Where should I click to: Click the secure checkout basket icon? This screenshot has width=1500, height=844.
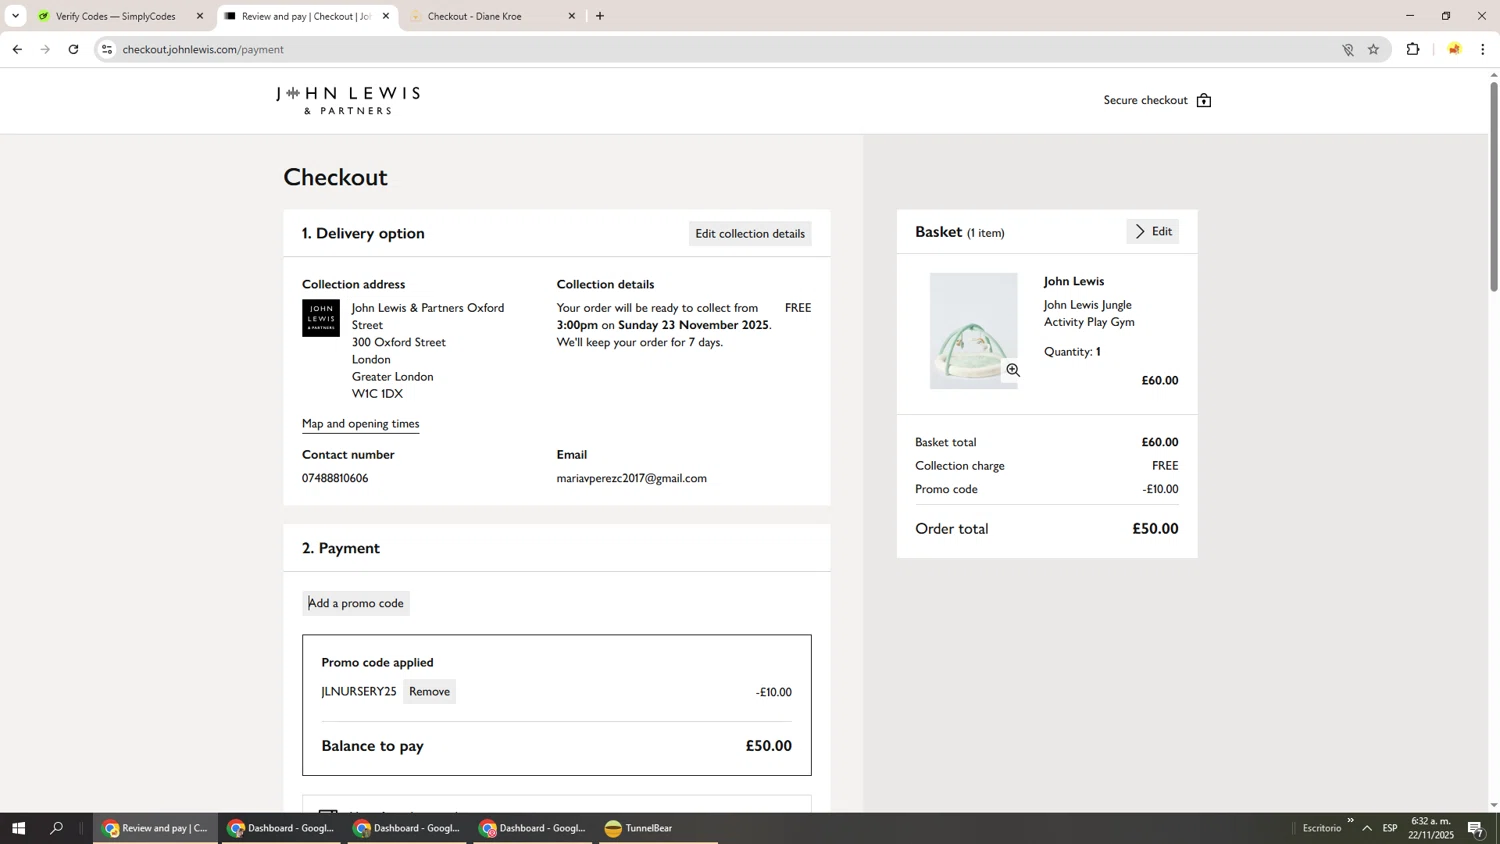click(1203, 100)
